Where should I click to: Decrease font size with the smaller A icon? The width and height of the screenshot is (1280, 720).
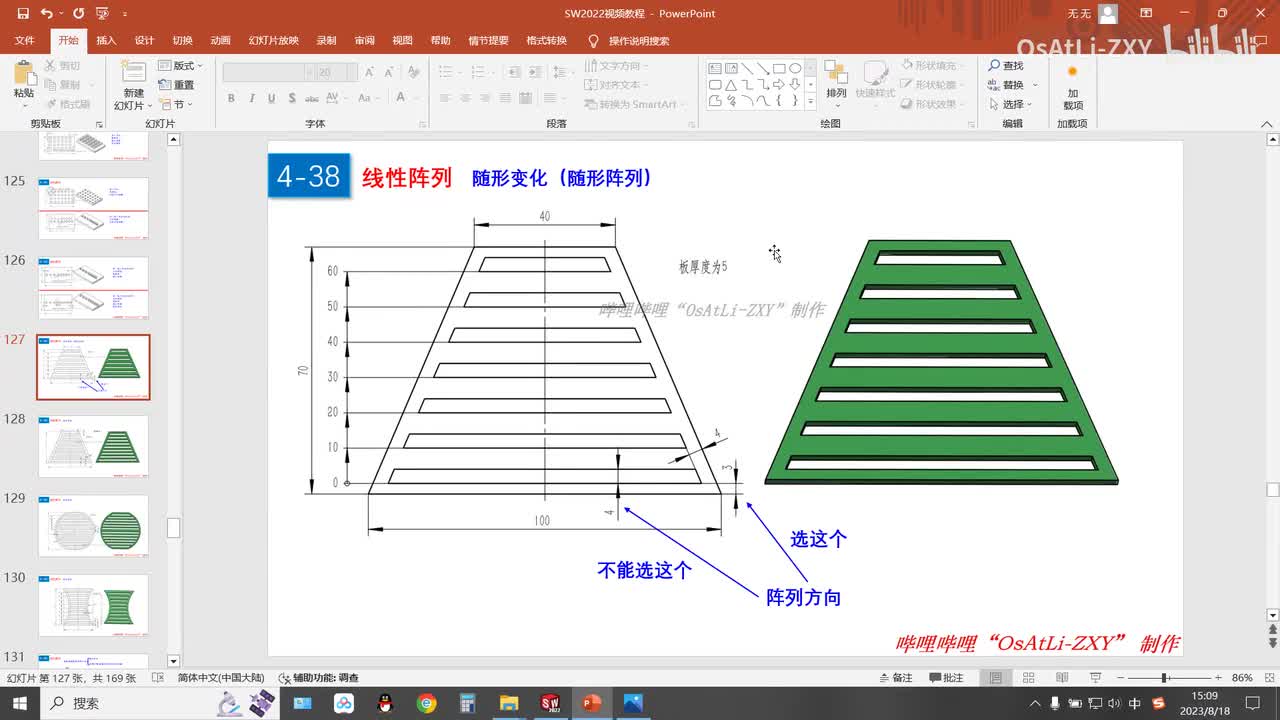click(387, 73)
